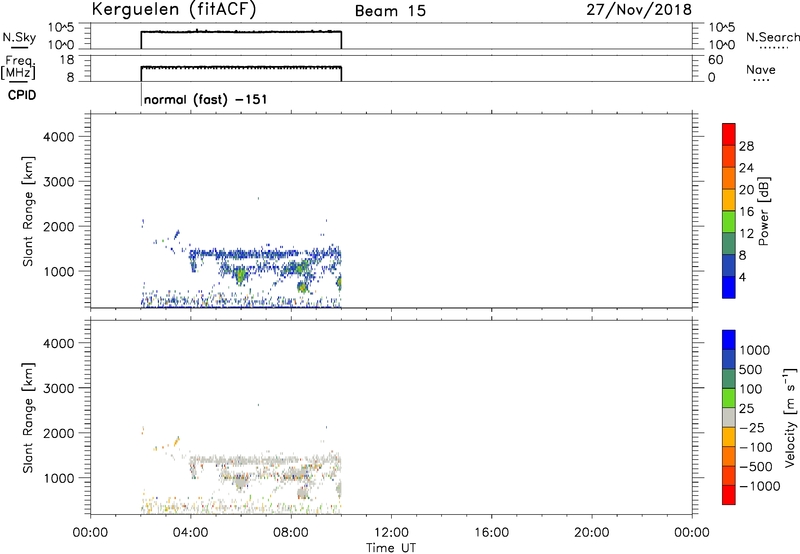This screenshot has width=800, height=554.
Task: Click the '16' power scale value
Action: tap(746, 212)
